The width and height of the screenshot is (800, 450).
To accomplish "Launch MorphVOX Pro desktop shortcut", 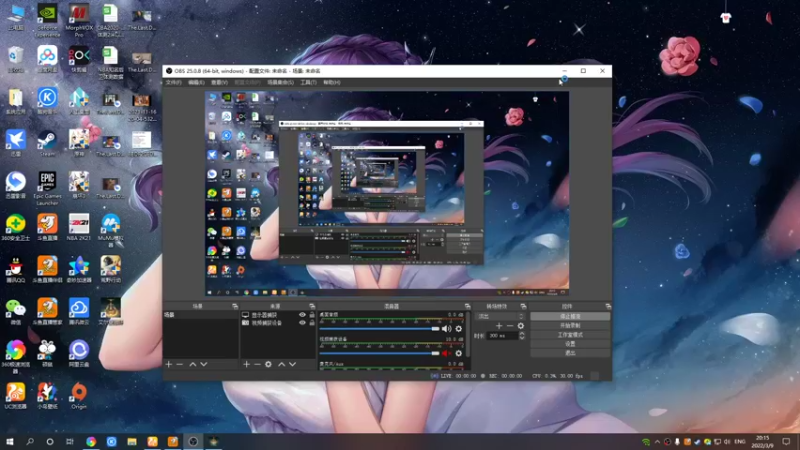I will 79,20.
